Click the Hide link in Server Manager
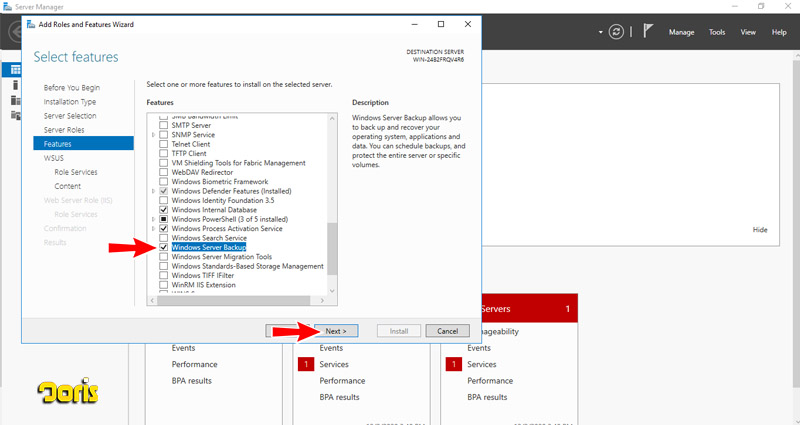Viewport: 800px width, 425px height. [760, 230]
